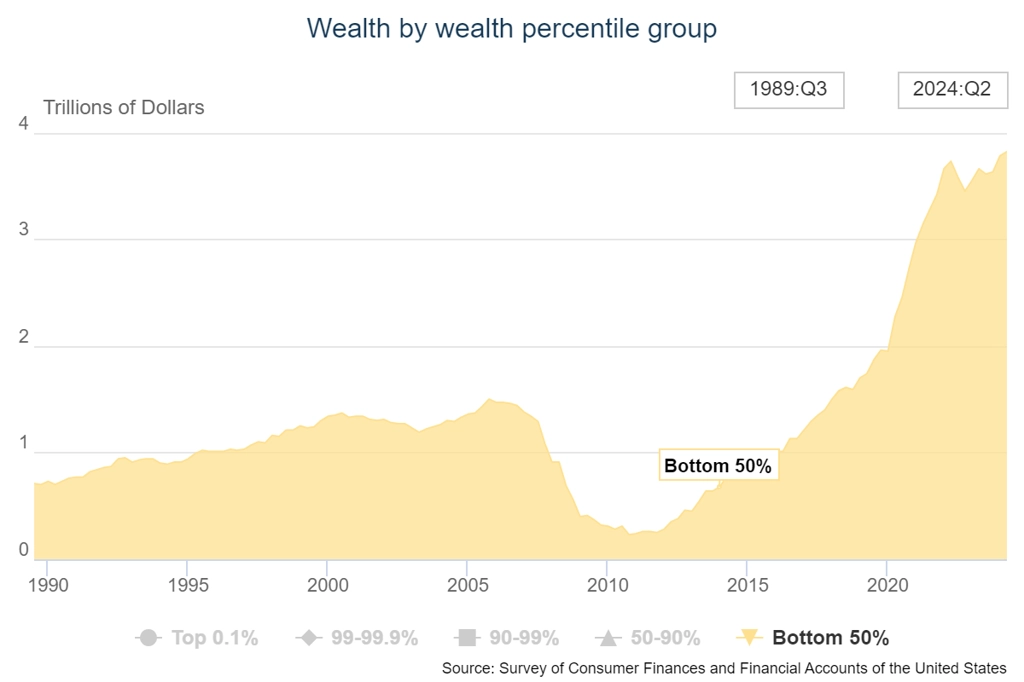Click the Trillions of Dollars axis label

click(x=123, y=107)
